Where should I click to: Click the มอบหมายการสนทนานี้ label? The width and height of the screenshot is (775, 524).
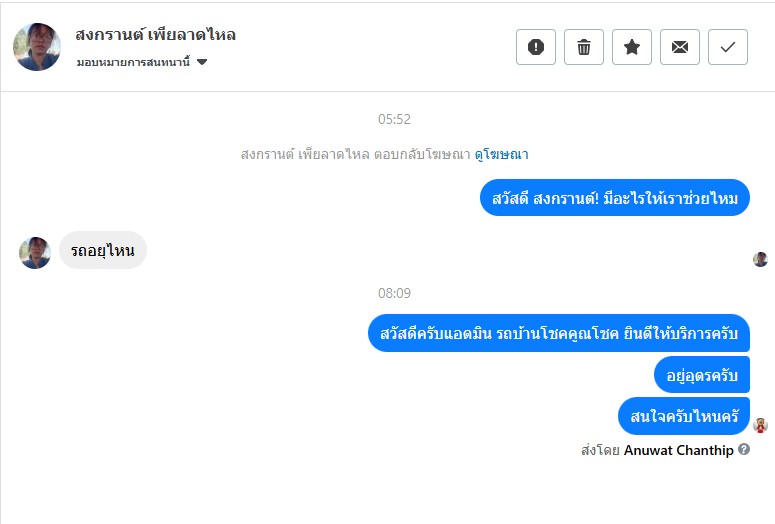click(x=133, y=62)
